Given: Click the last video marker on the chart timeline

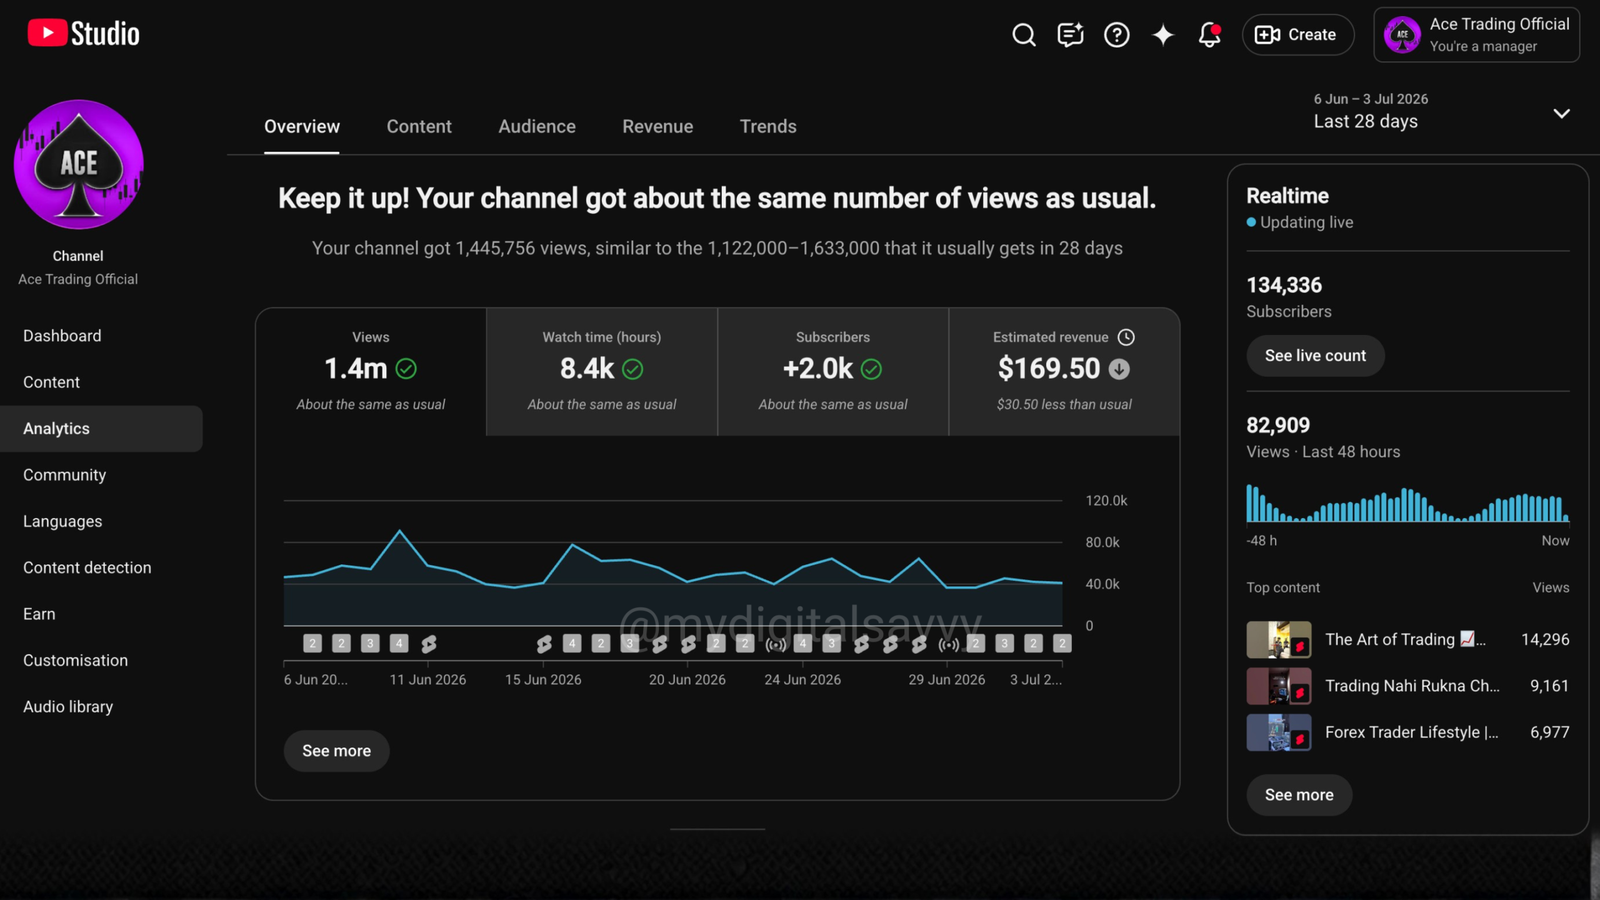Looking at the screenshot, I should pyautogui.click(x=1062, y=644).
